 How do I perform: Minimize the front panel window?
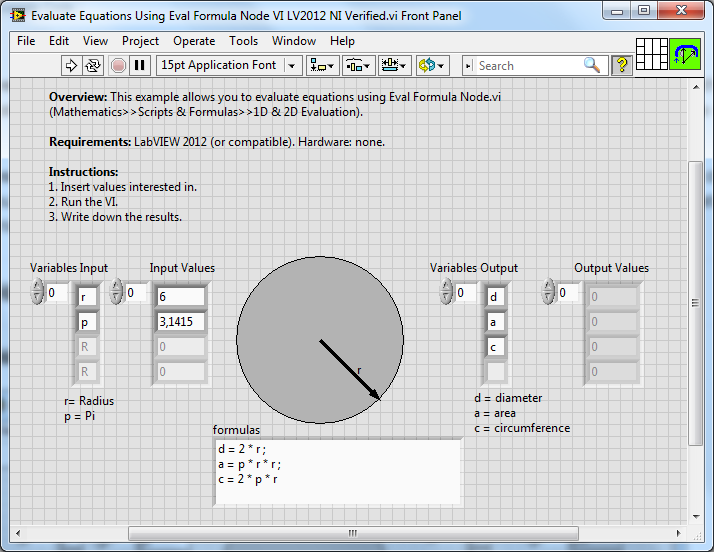click(617, 11)
